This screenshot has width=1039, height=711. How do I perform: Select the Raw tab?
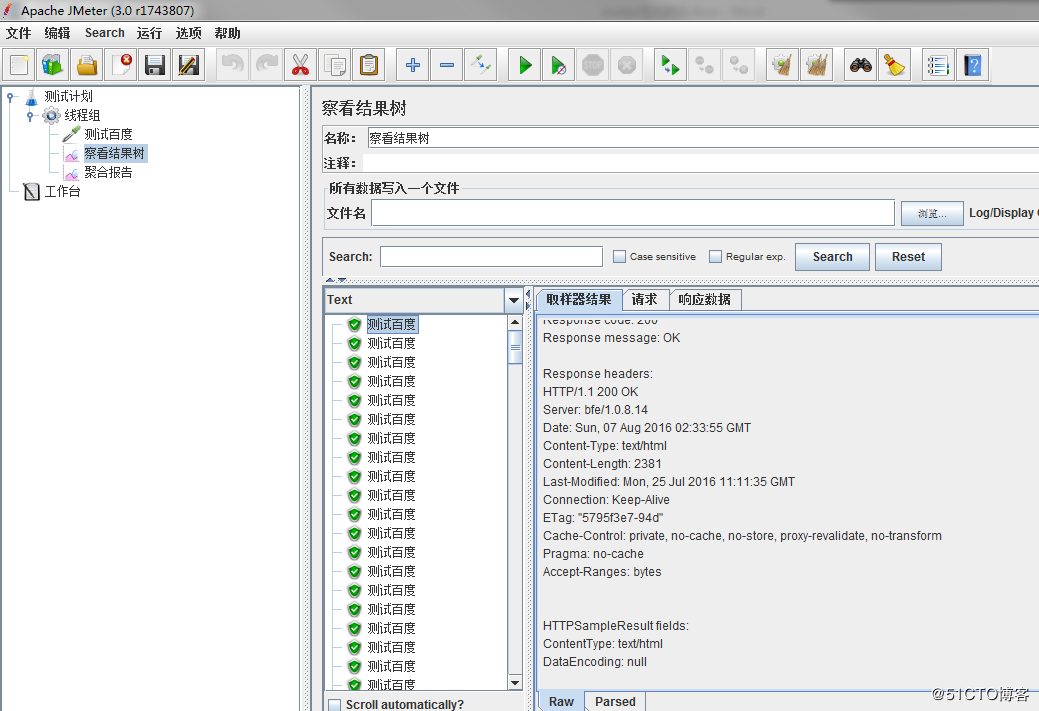(561, 702)
